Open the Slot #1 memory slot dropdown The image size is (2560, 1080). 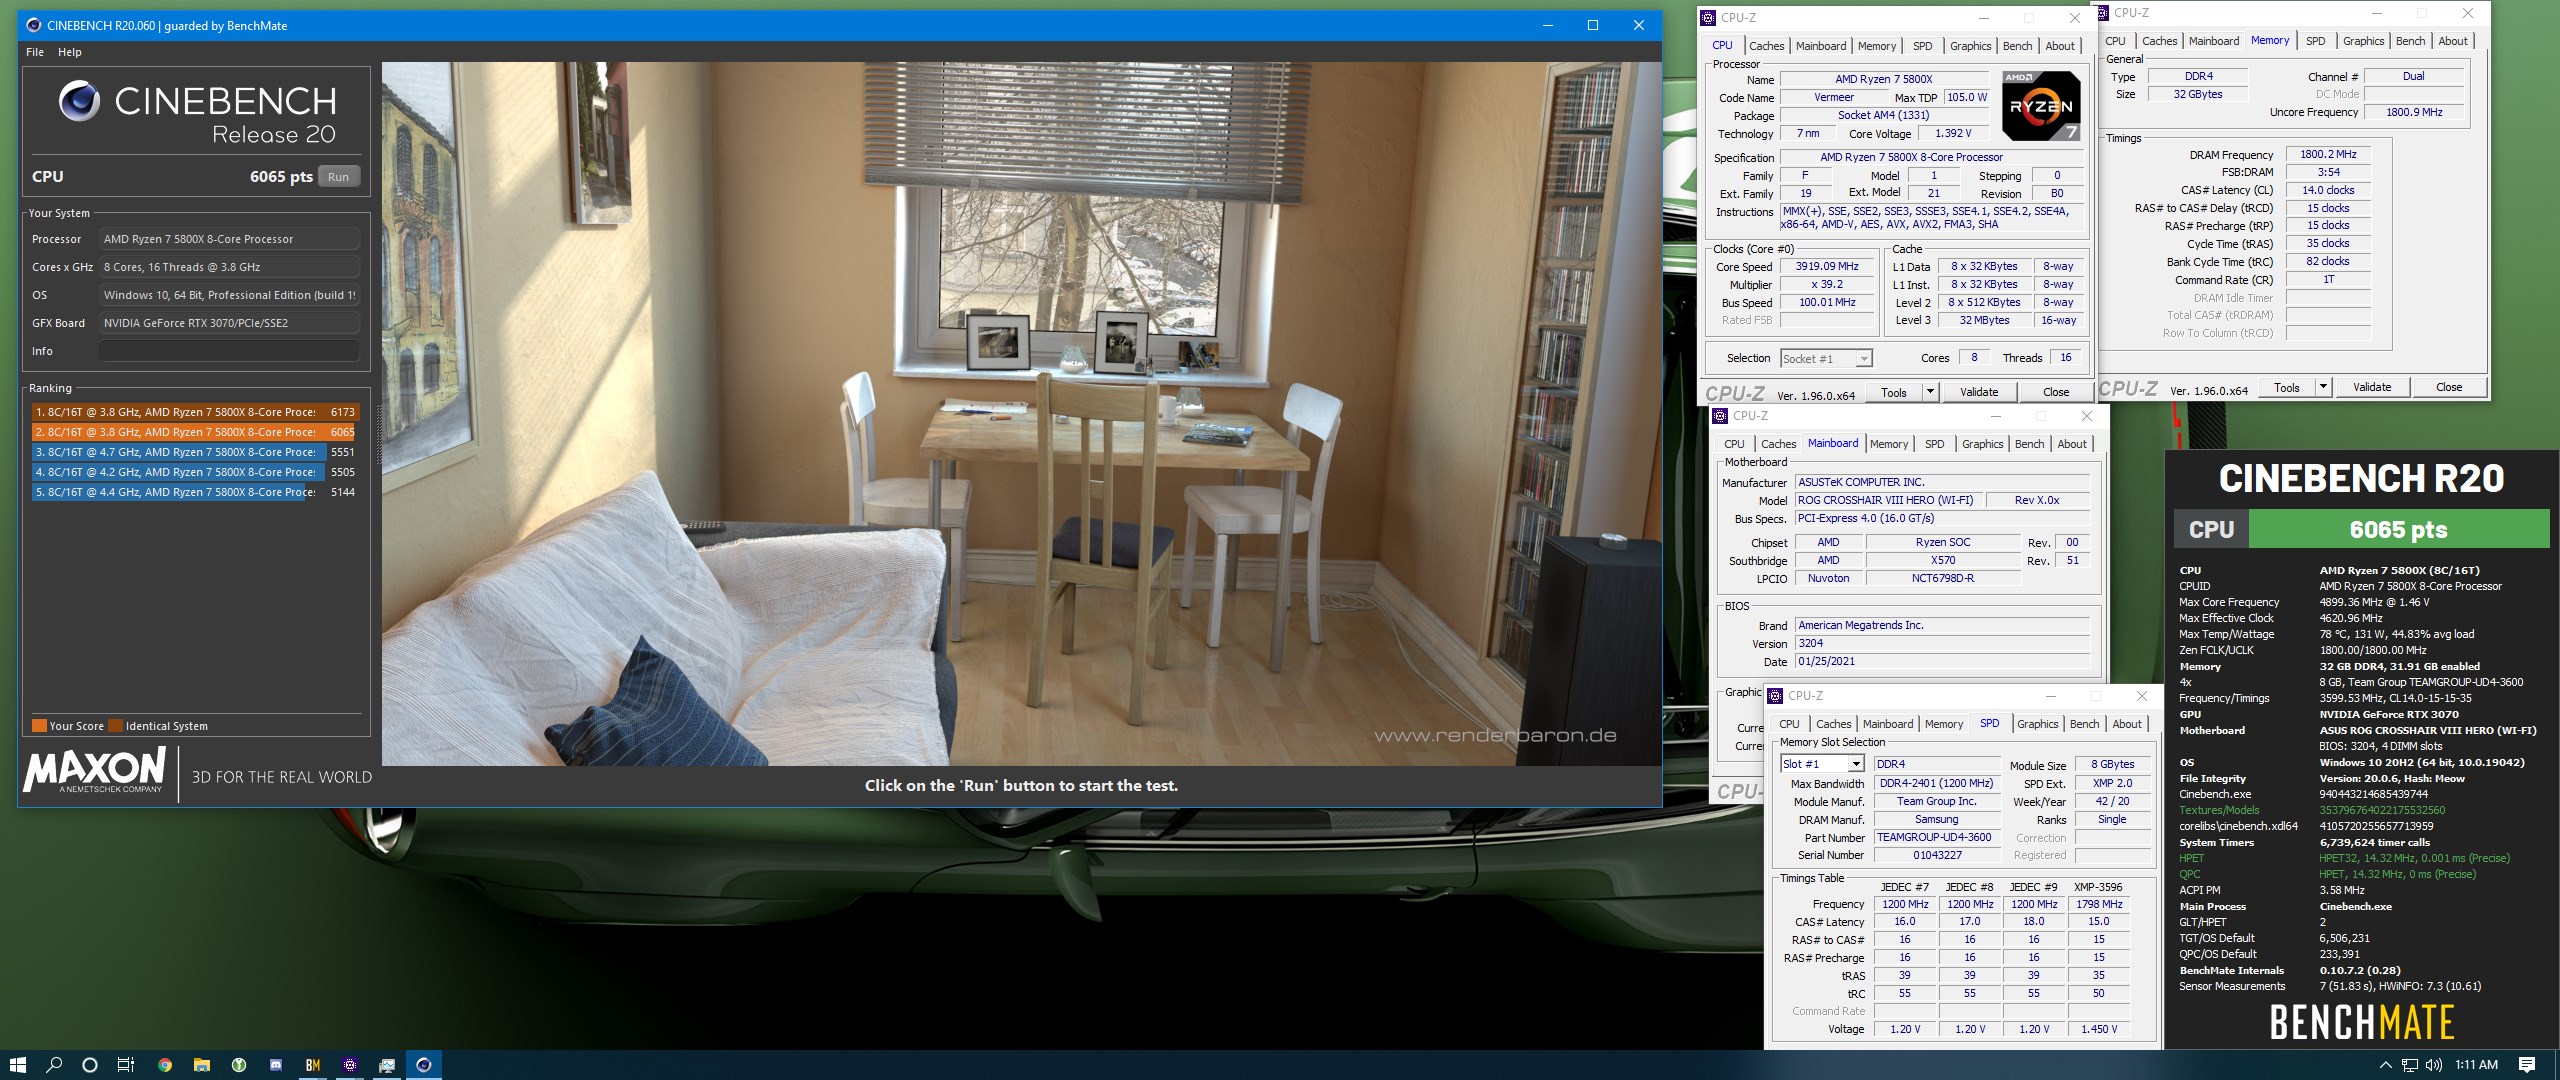pyautogui.click(x=1822, y=764)
